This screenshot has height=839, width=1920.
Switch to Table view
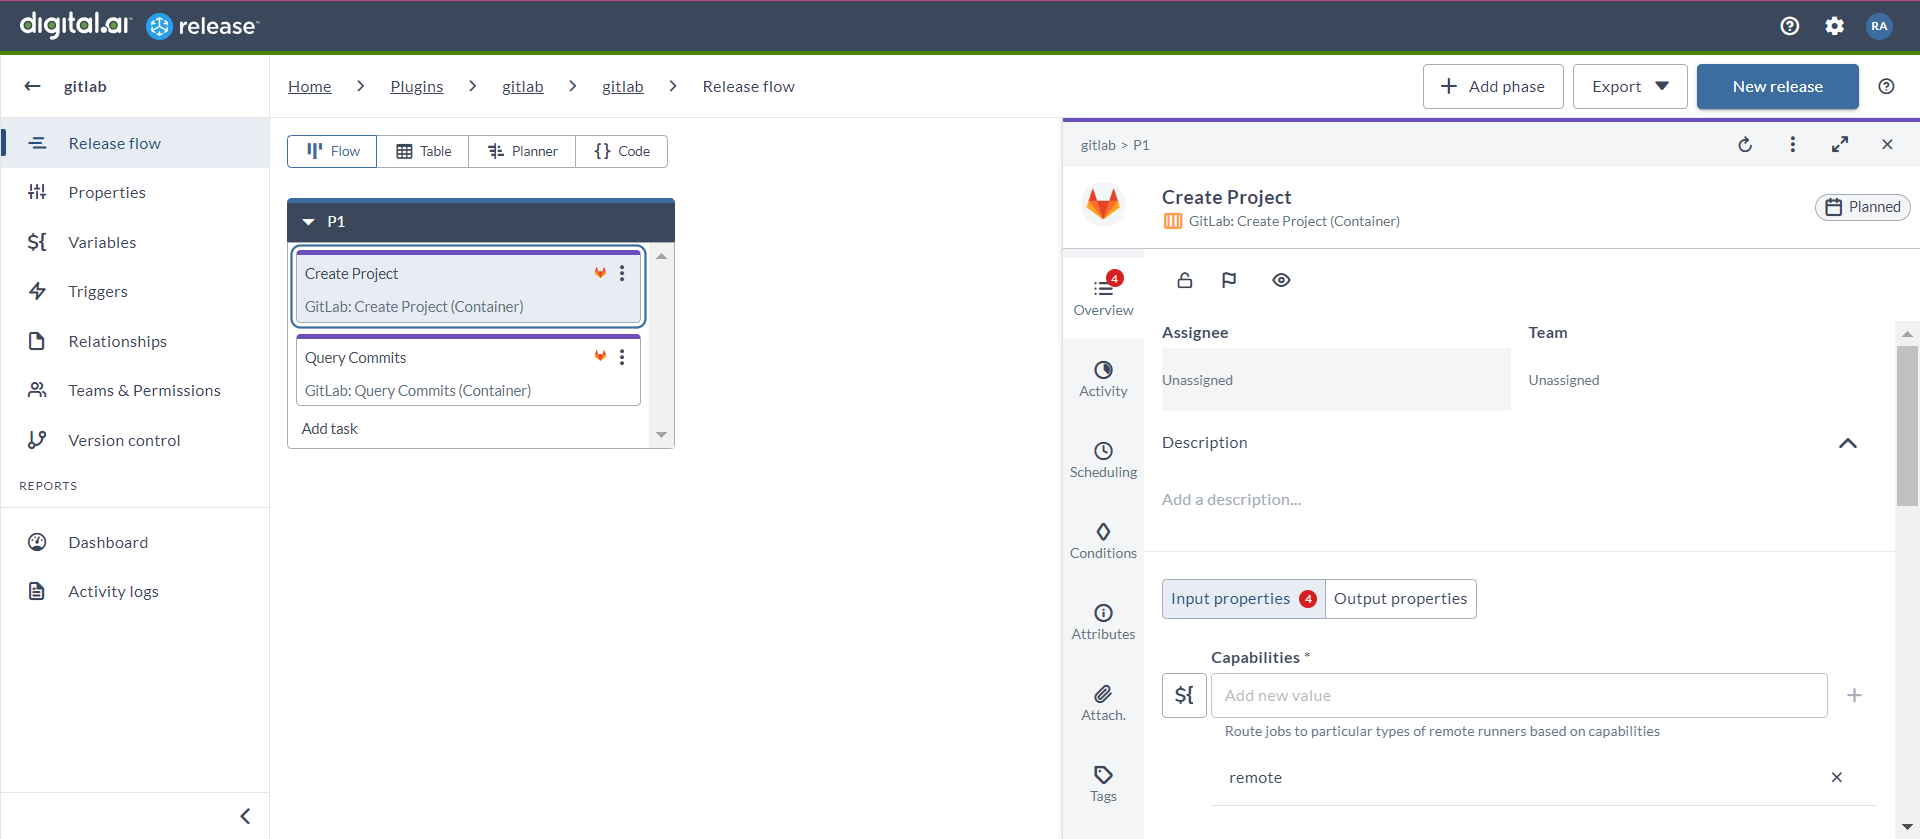point(423,151)
